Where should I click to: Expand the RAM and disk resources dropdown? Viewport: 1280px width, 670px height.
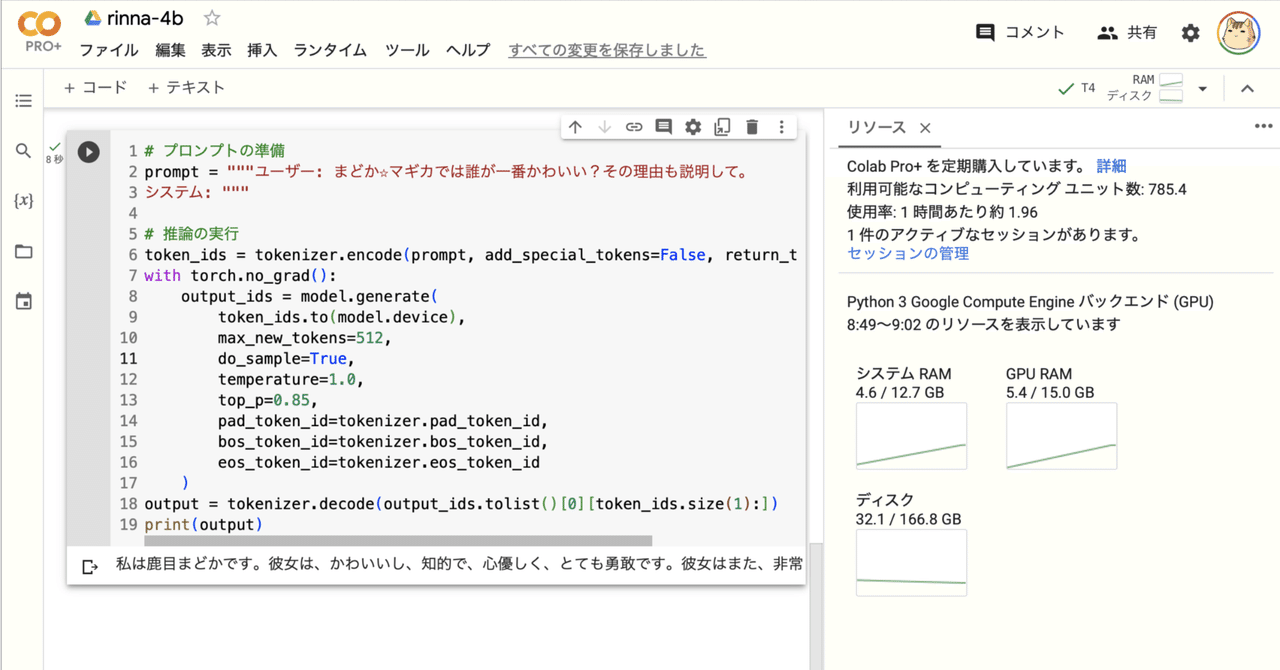point(1204,87)
